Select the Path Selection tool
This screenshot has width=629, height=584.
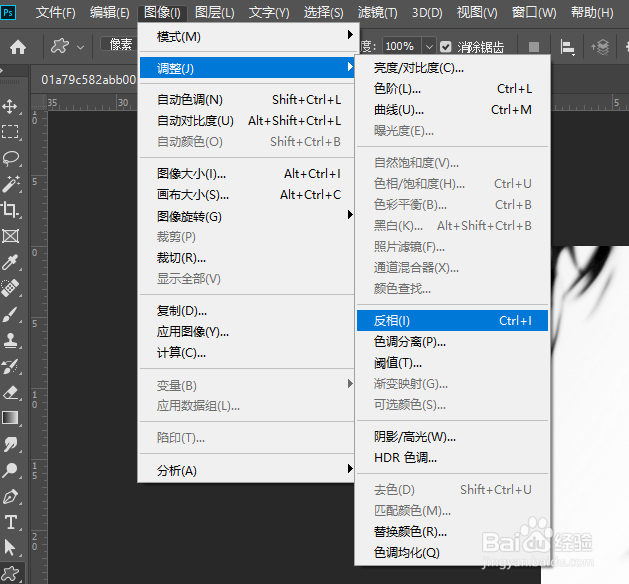(10, 547)
